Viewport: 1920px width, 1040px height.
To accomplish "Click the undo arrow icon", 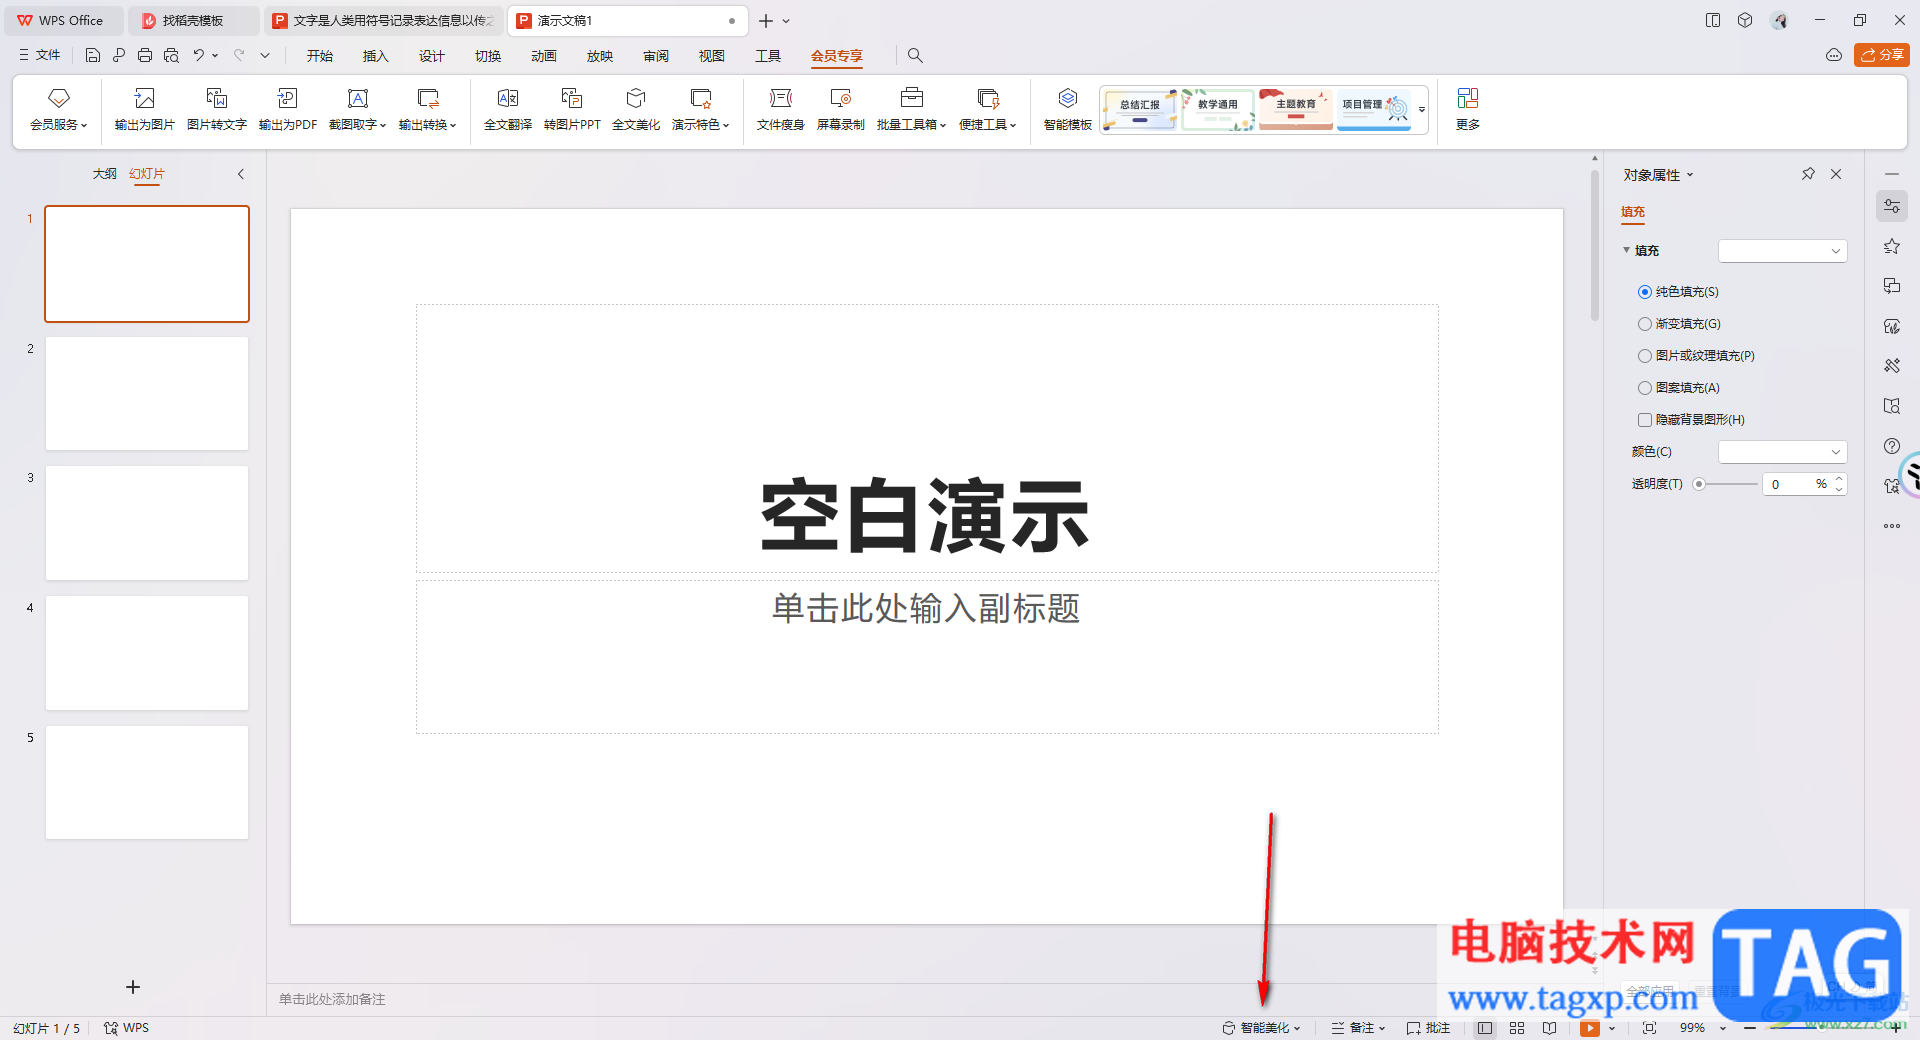I will 199,56.
